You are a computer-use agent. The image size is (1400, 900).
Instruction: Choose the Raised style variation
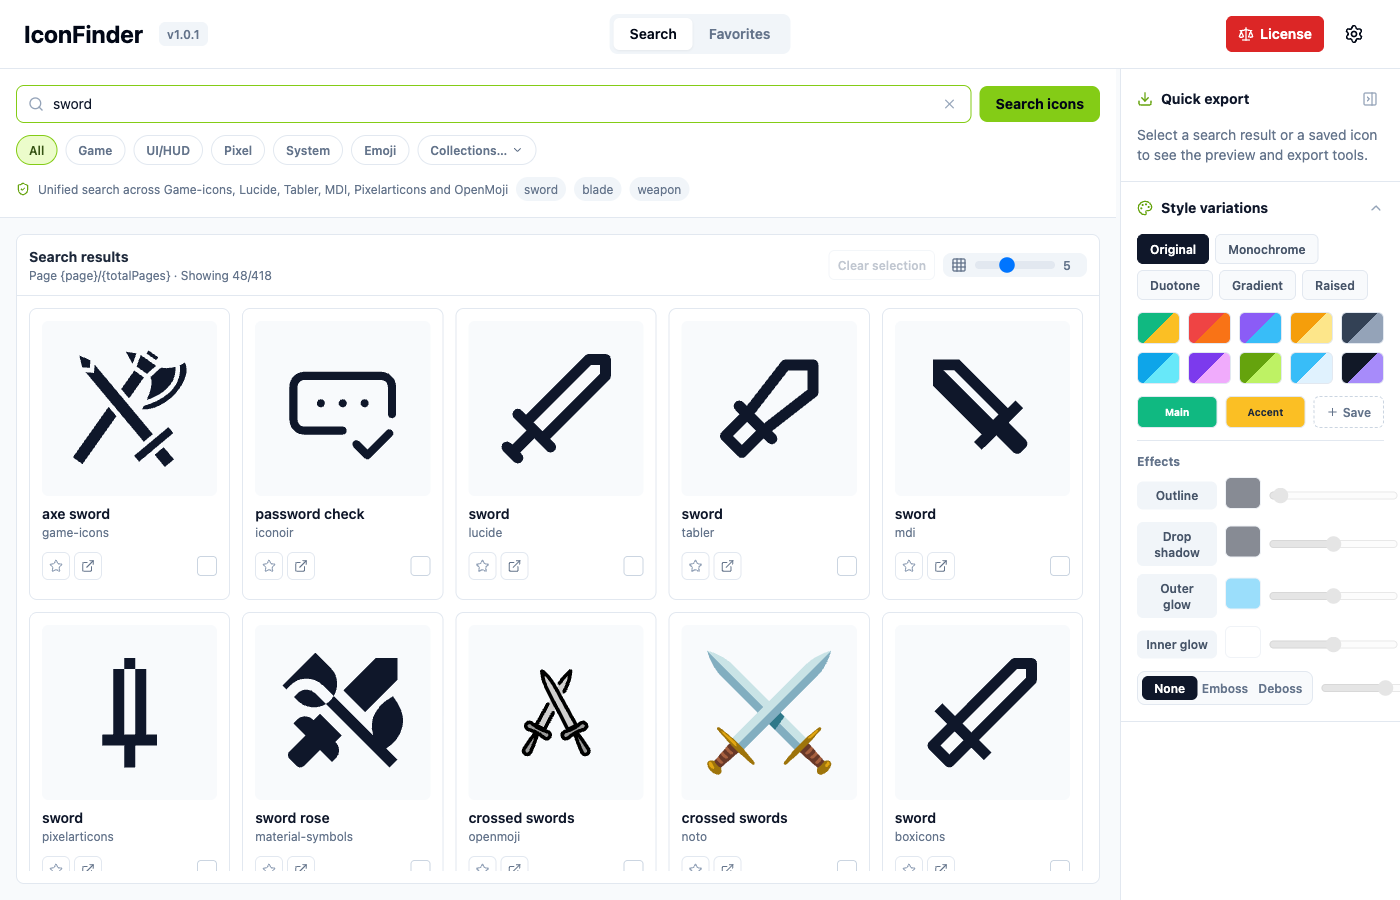point(1334,285)
